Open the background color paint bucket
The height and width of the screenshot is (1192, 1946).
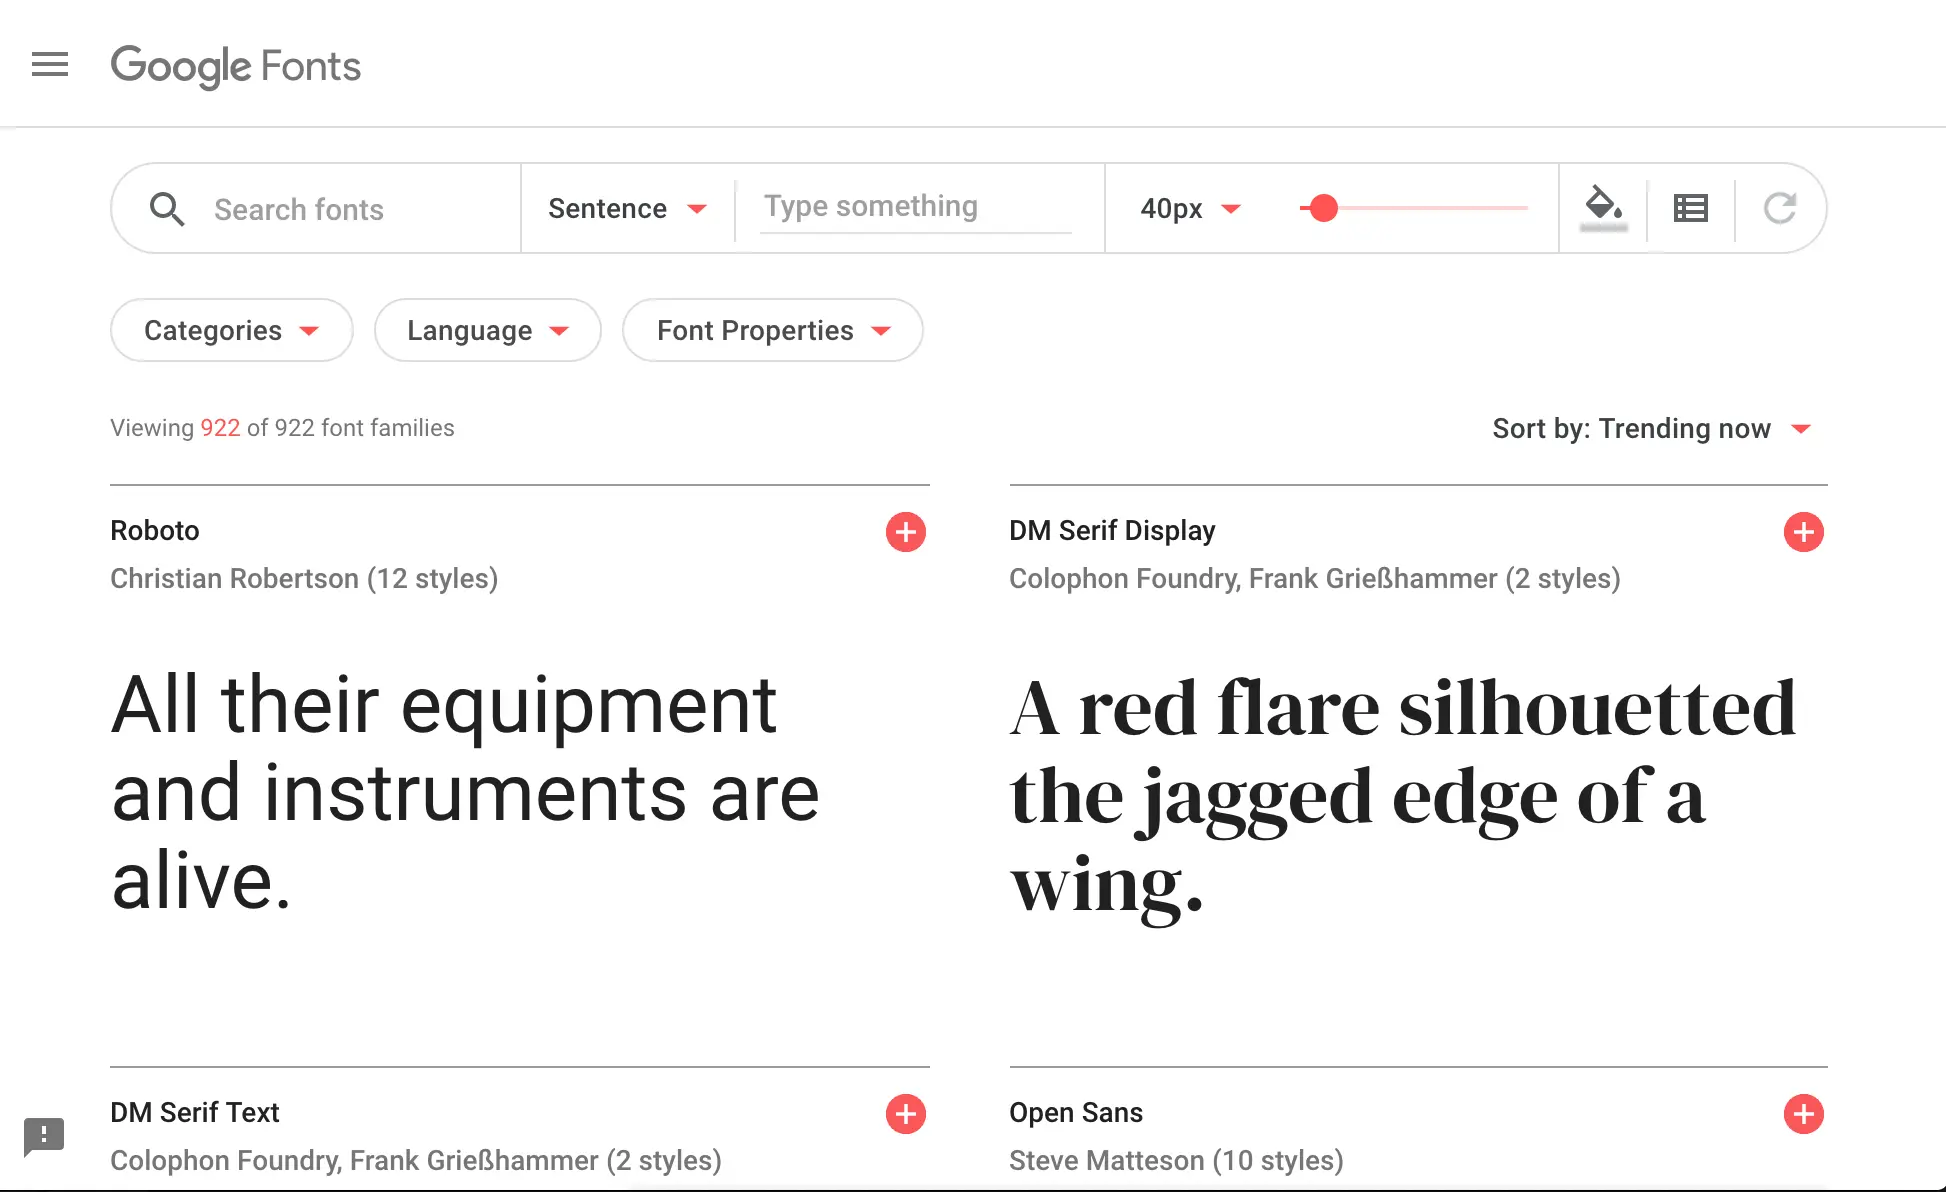[x=1603, y=207]
